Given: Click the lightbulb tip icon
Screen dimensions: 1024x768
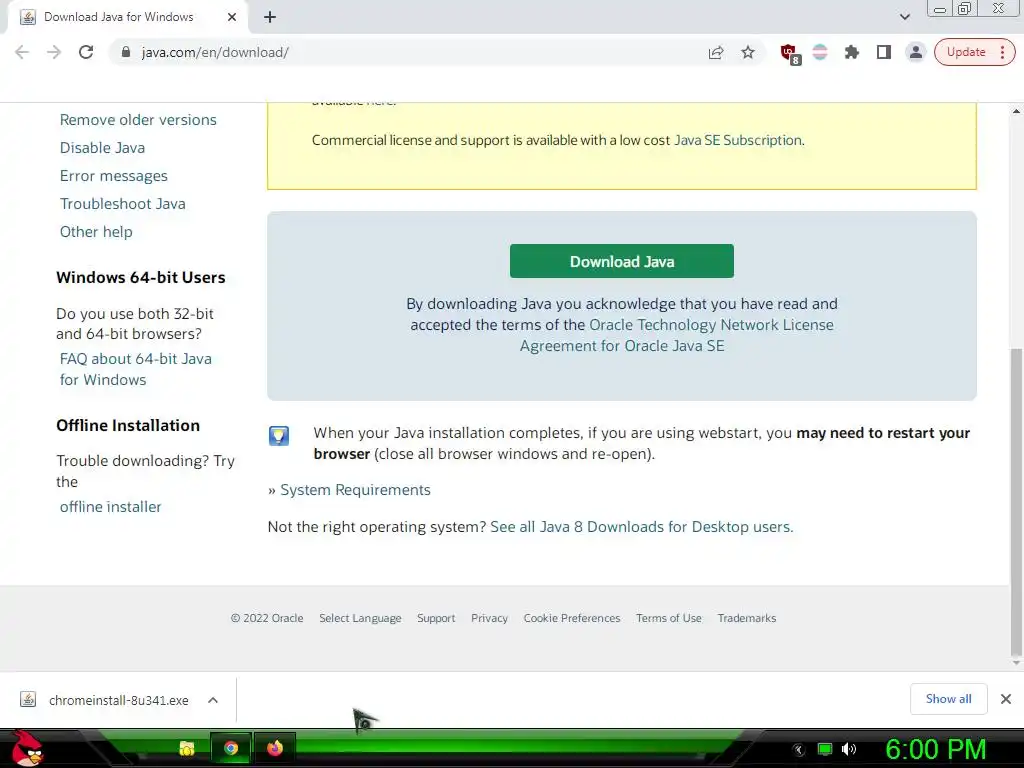Looking at the screenshot, I should coord(279,436).
